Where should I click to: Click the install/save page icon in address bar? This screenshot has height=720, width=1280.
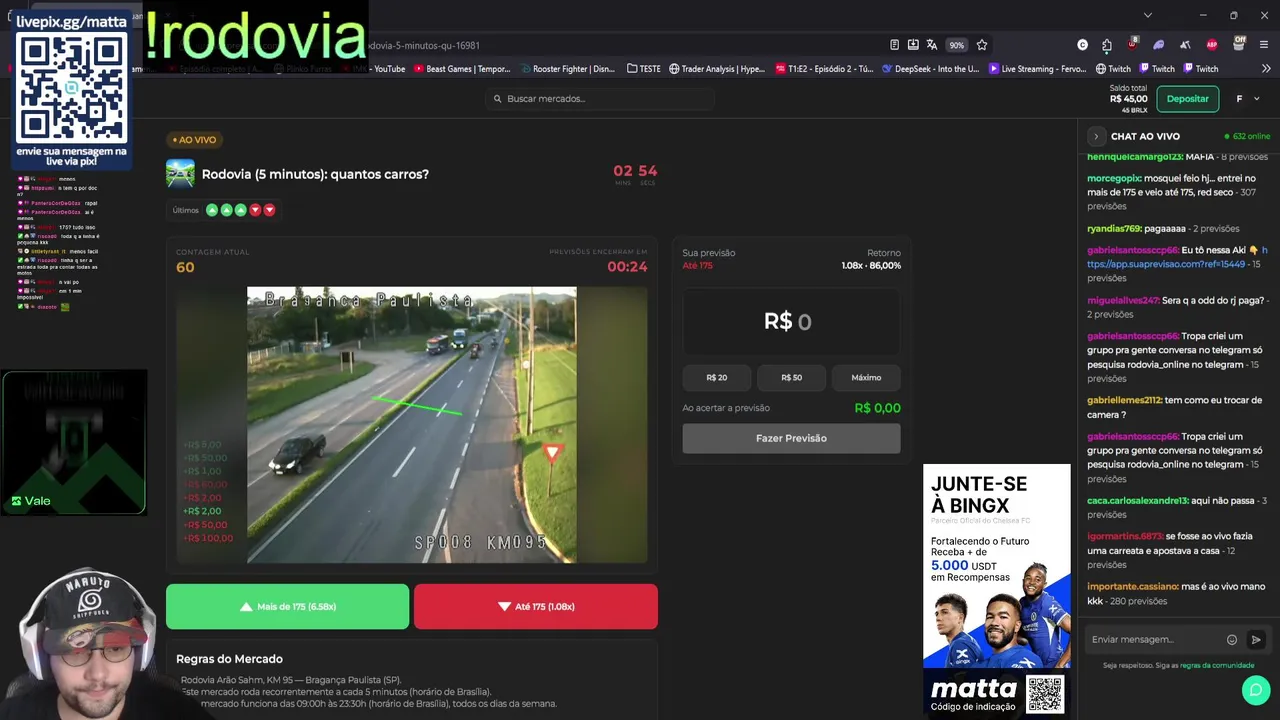(913, 45)
